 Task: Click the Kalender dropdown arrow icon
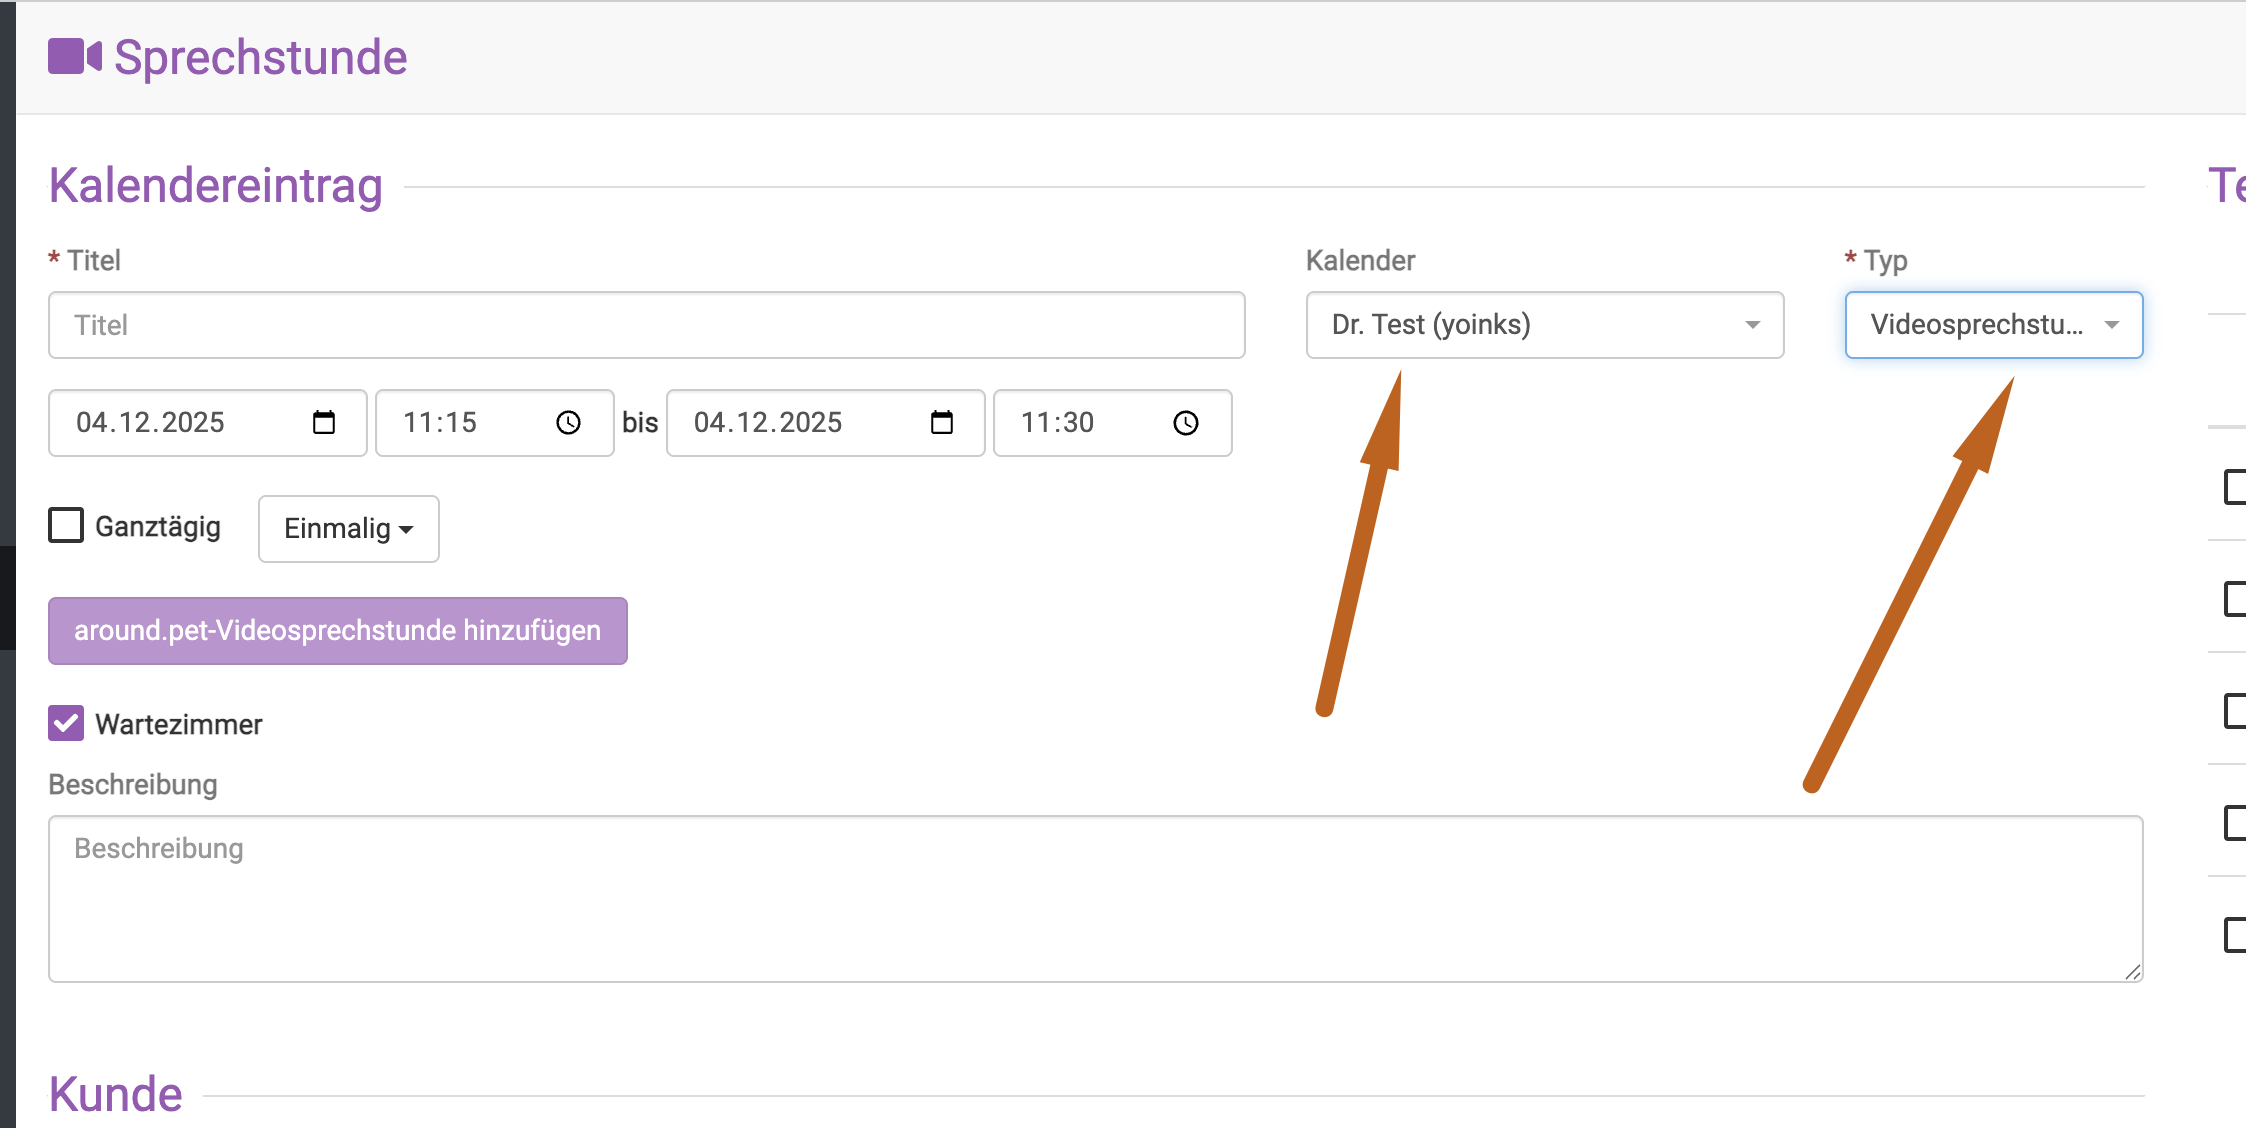click(x=1752, y=325)
